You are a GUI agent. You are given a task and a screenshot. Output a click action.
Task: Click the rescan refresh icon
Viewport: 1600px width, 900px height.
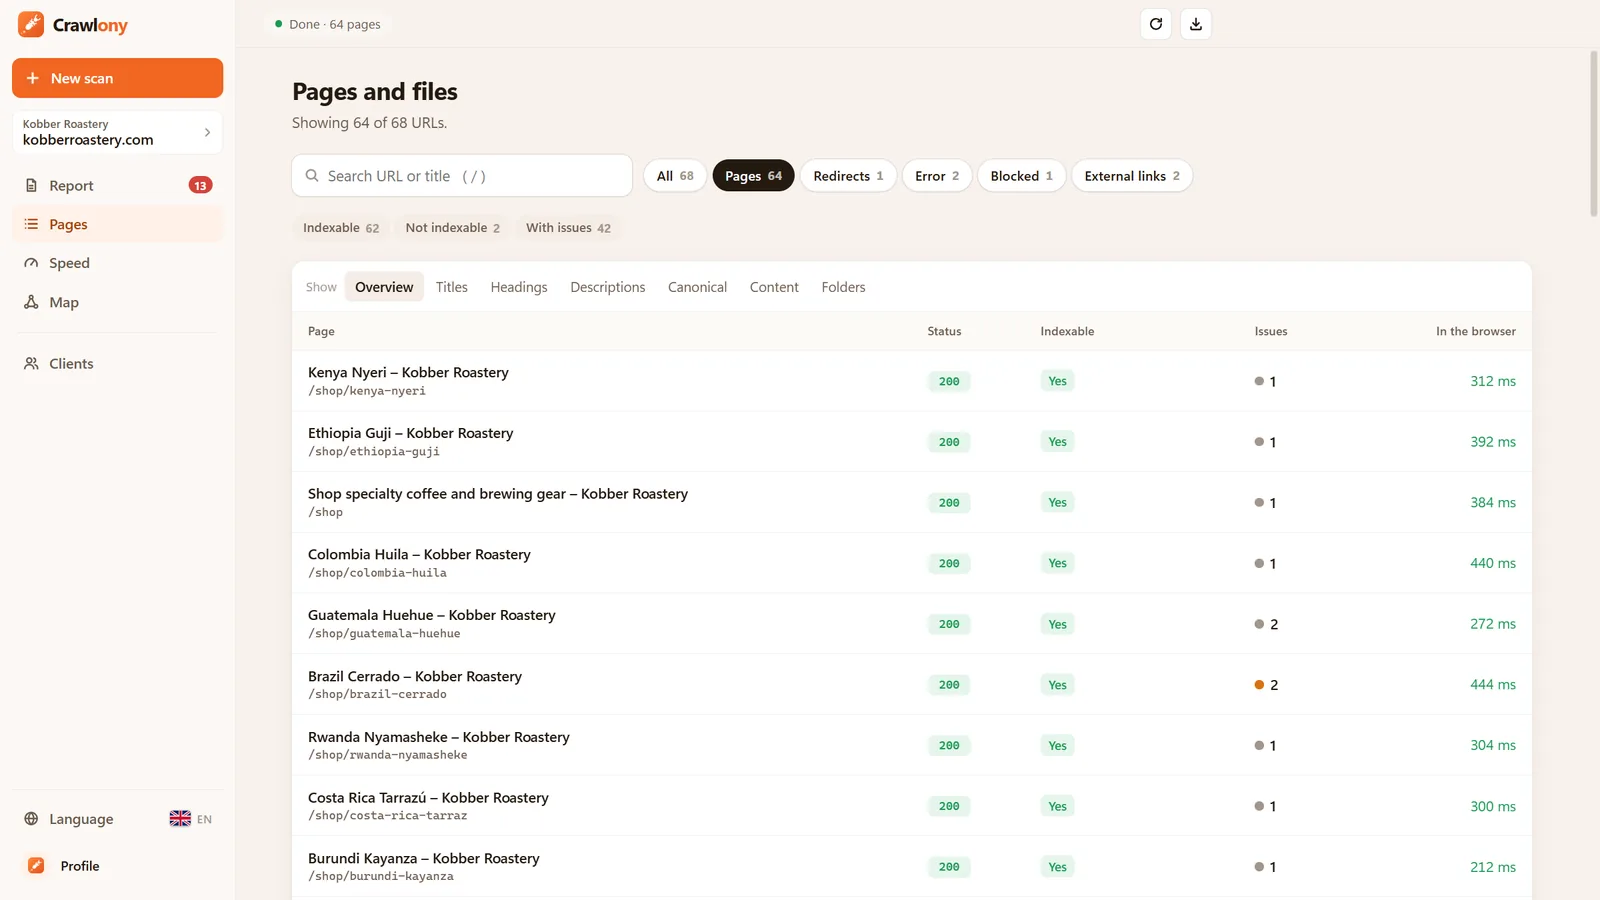(1156, 24)
